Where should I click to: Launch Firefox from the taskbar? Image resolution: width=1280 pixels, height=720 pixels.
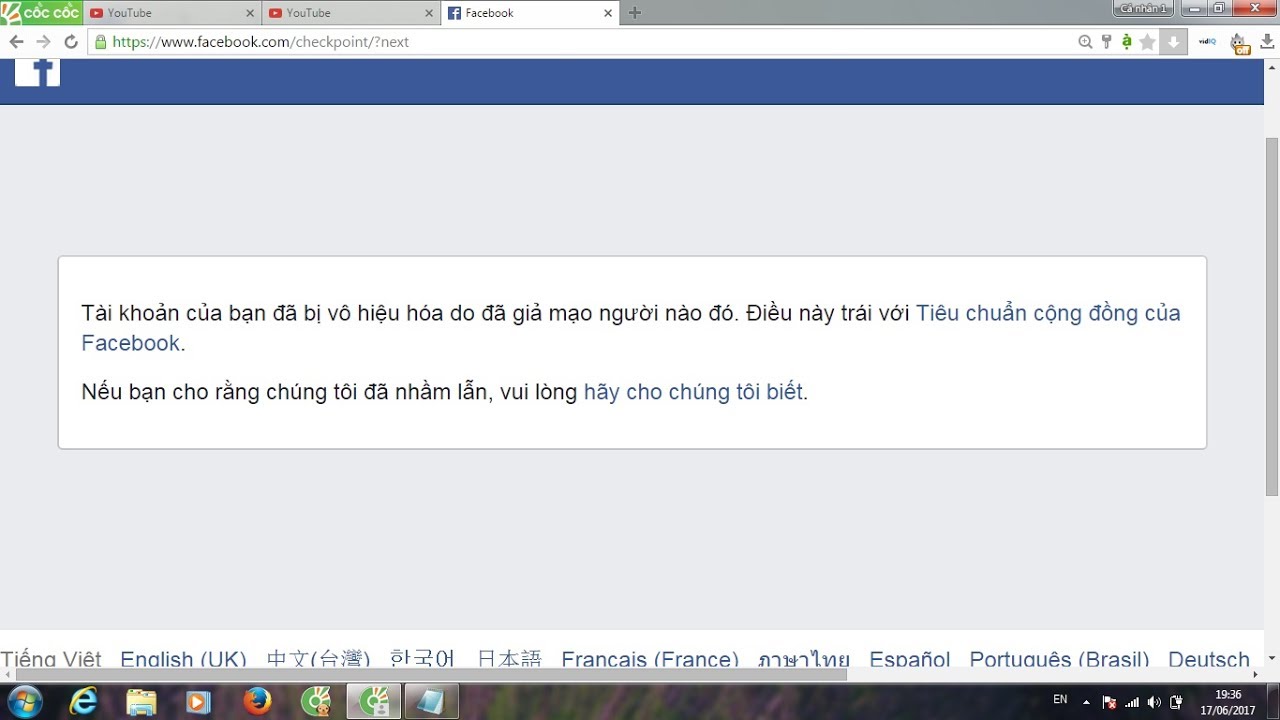tap(257, 701)
